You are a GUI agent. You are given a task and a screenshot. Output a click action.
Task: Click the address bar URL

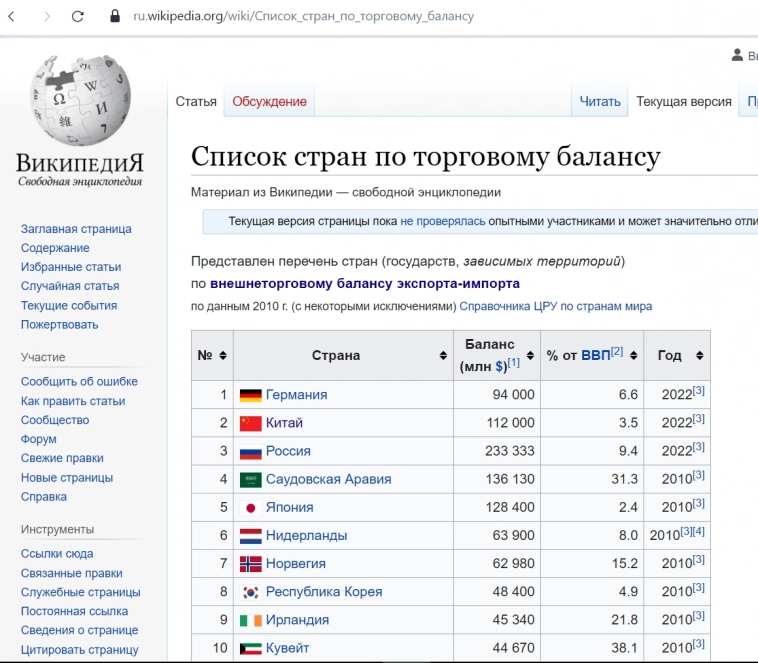tap(304, 16)
